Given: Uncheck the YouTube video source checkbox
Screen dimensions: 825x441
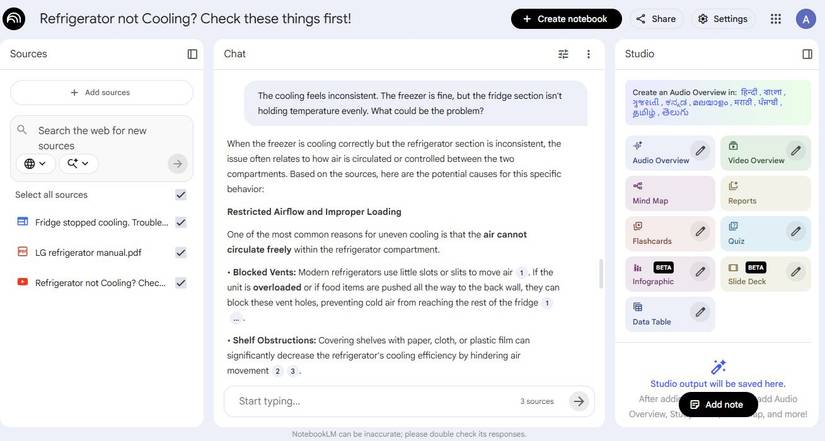Looking at the screenshot, I should click(181, 283).
